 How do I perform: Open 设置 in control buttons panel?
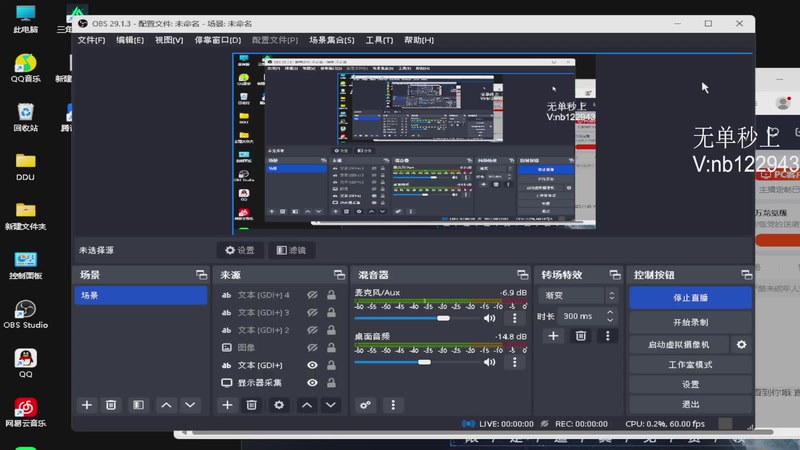tap(690, 385)
